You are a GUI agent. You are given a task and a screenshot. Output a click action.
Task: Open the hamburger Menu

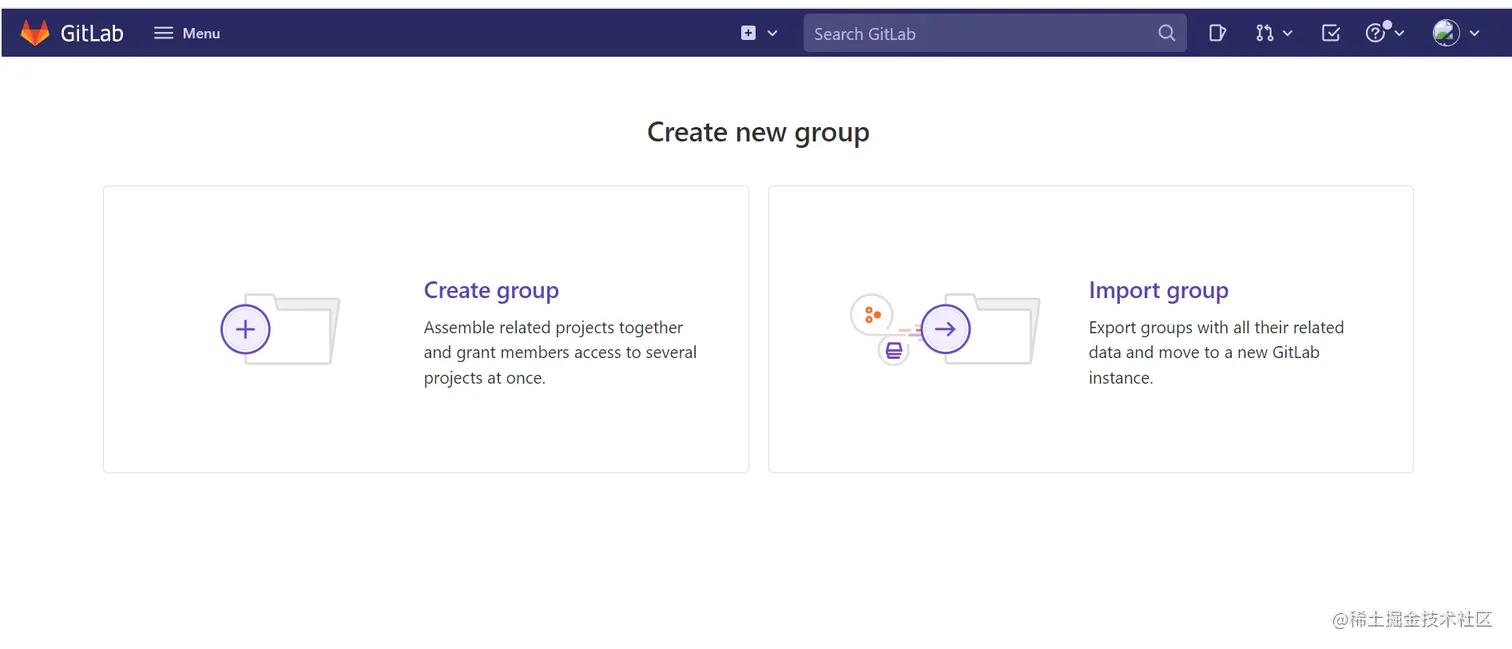point(187,33)
